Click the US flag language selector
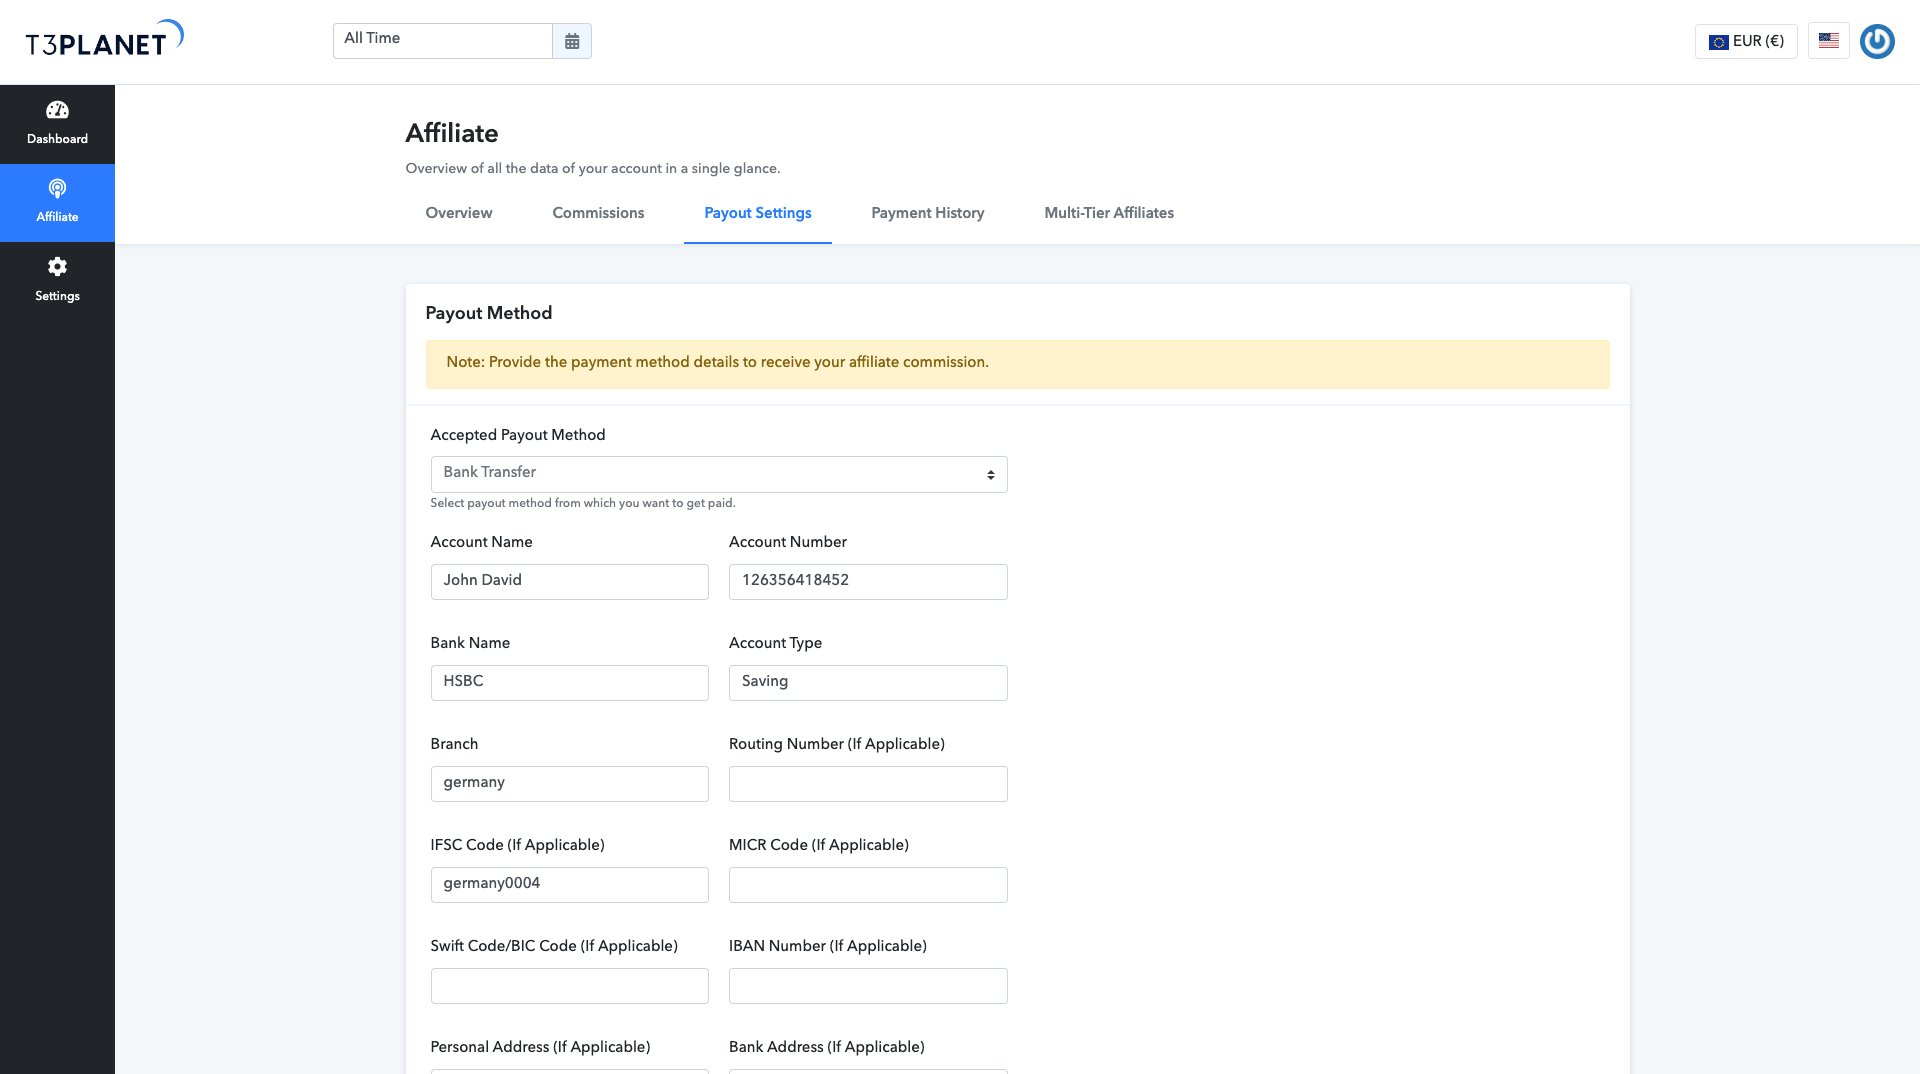 pyautogui.click(x=1828, y=40)
